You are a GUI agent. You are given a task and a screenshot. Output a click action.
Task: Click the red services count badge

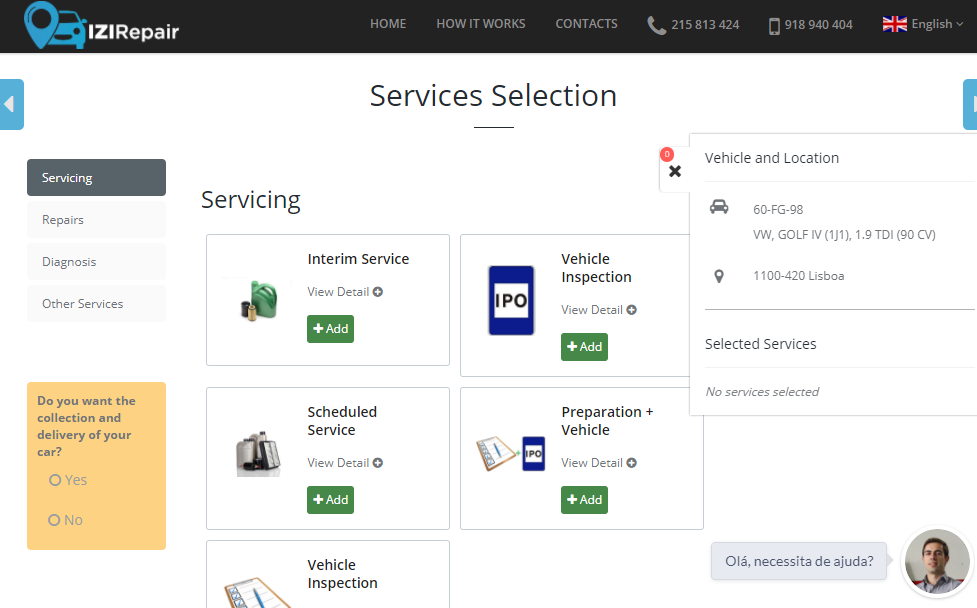667,154
